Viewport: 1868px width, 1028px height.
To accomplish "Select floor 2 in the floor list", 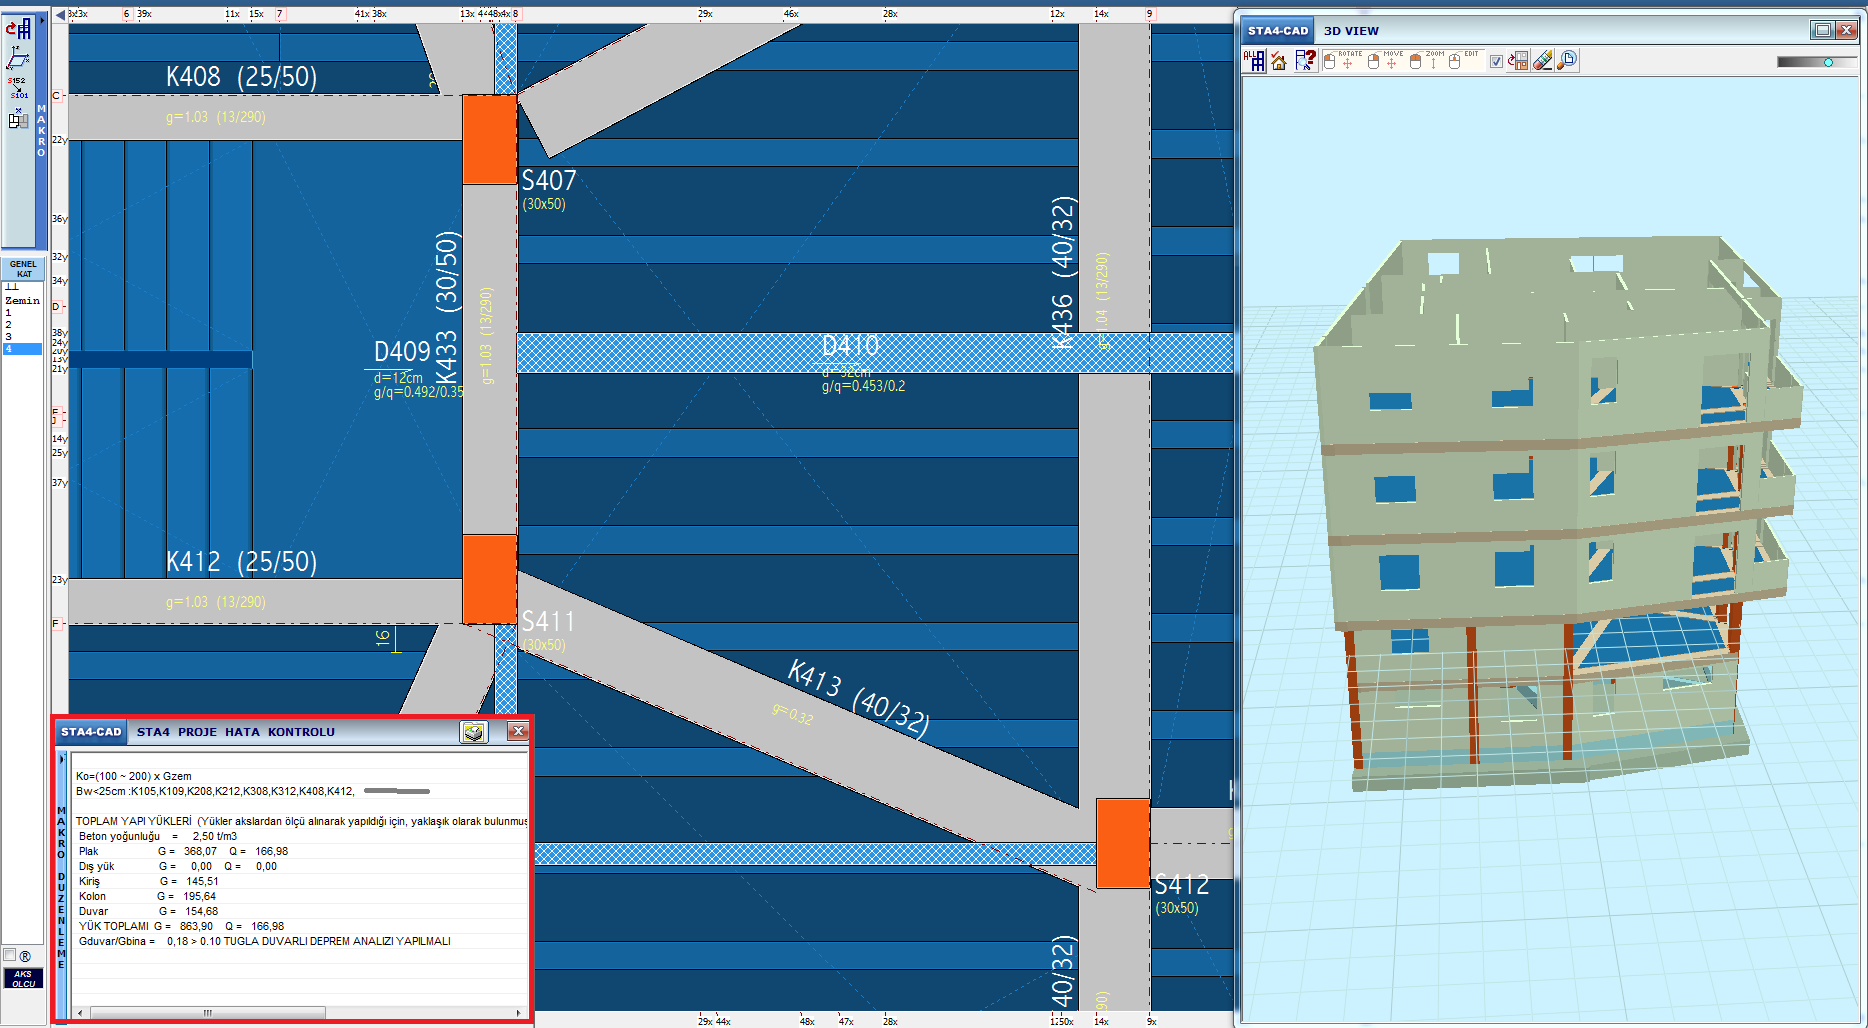I will pyautogui.click(x=9, y=325).
